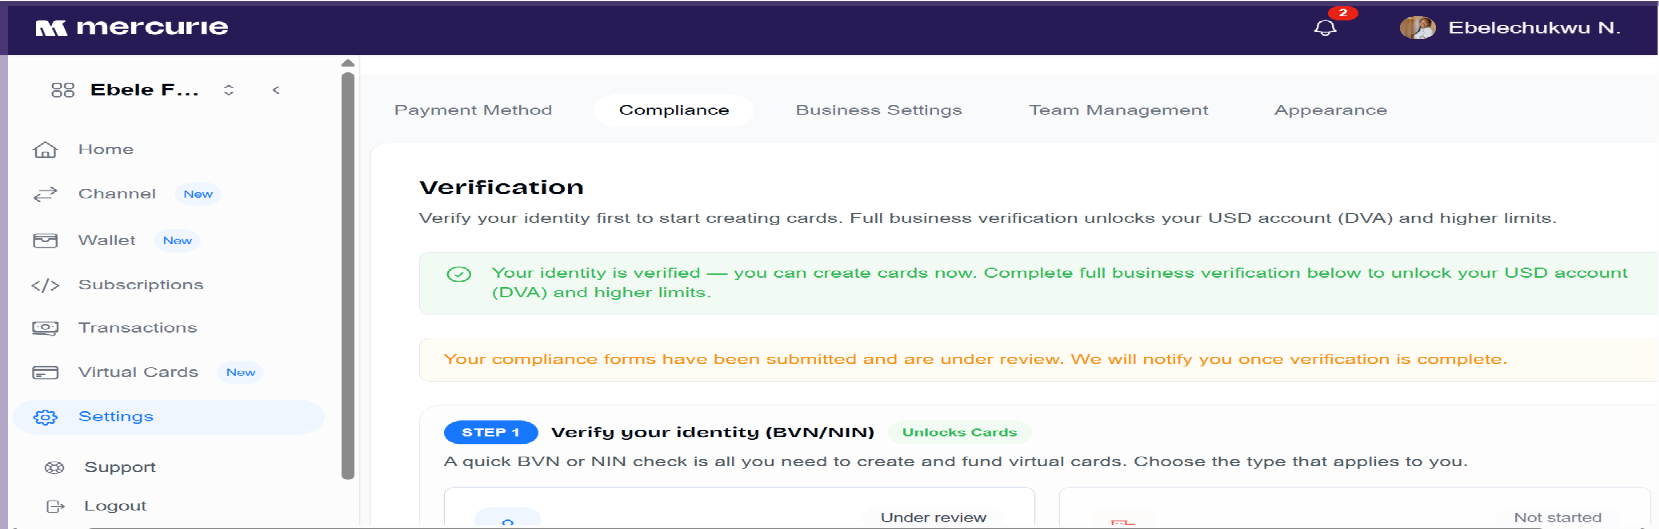The width and height of the screenshot is (1659, 529).
Task: Click the New badge beside Channel
Action: [x=198, y=194]
